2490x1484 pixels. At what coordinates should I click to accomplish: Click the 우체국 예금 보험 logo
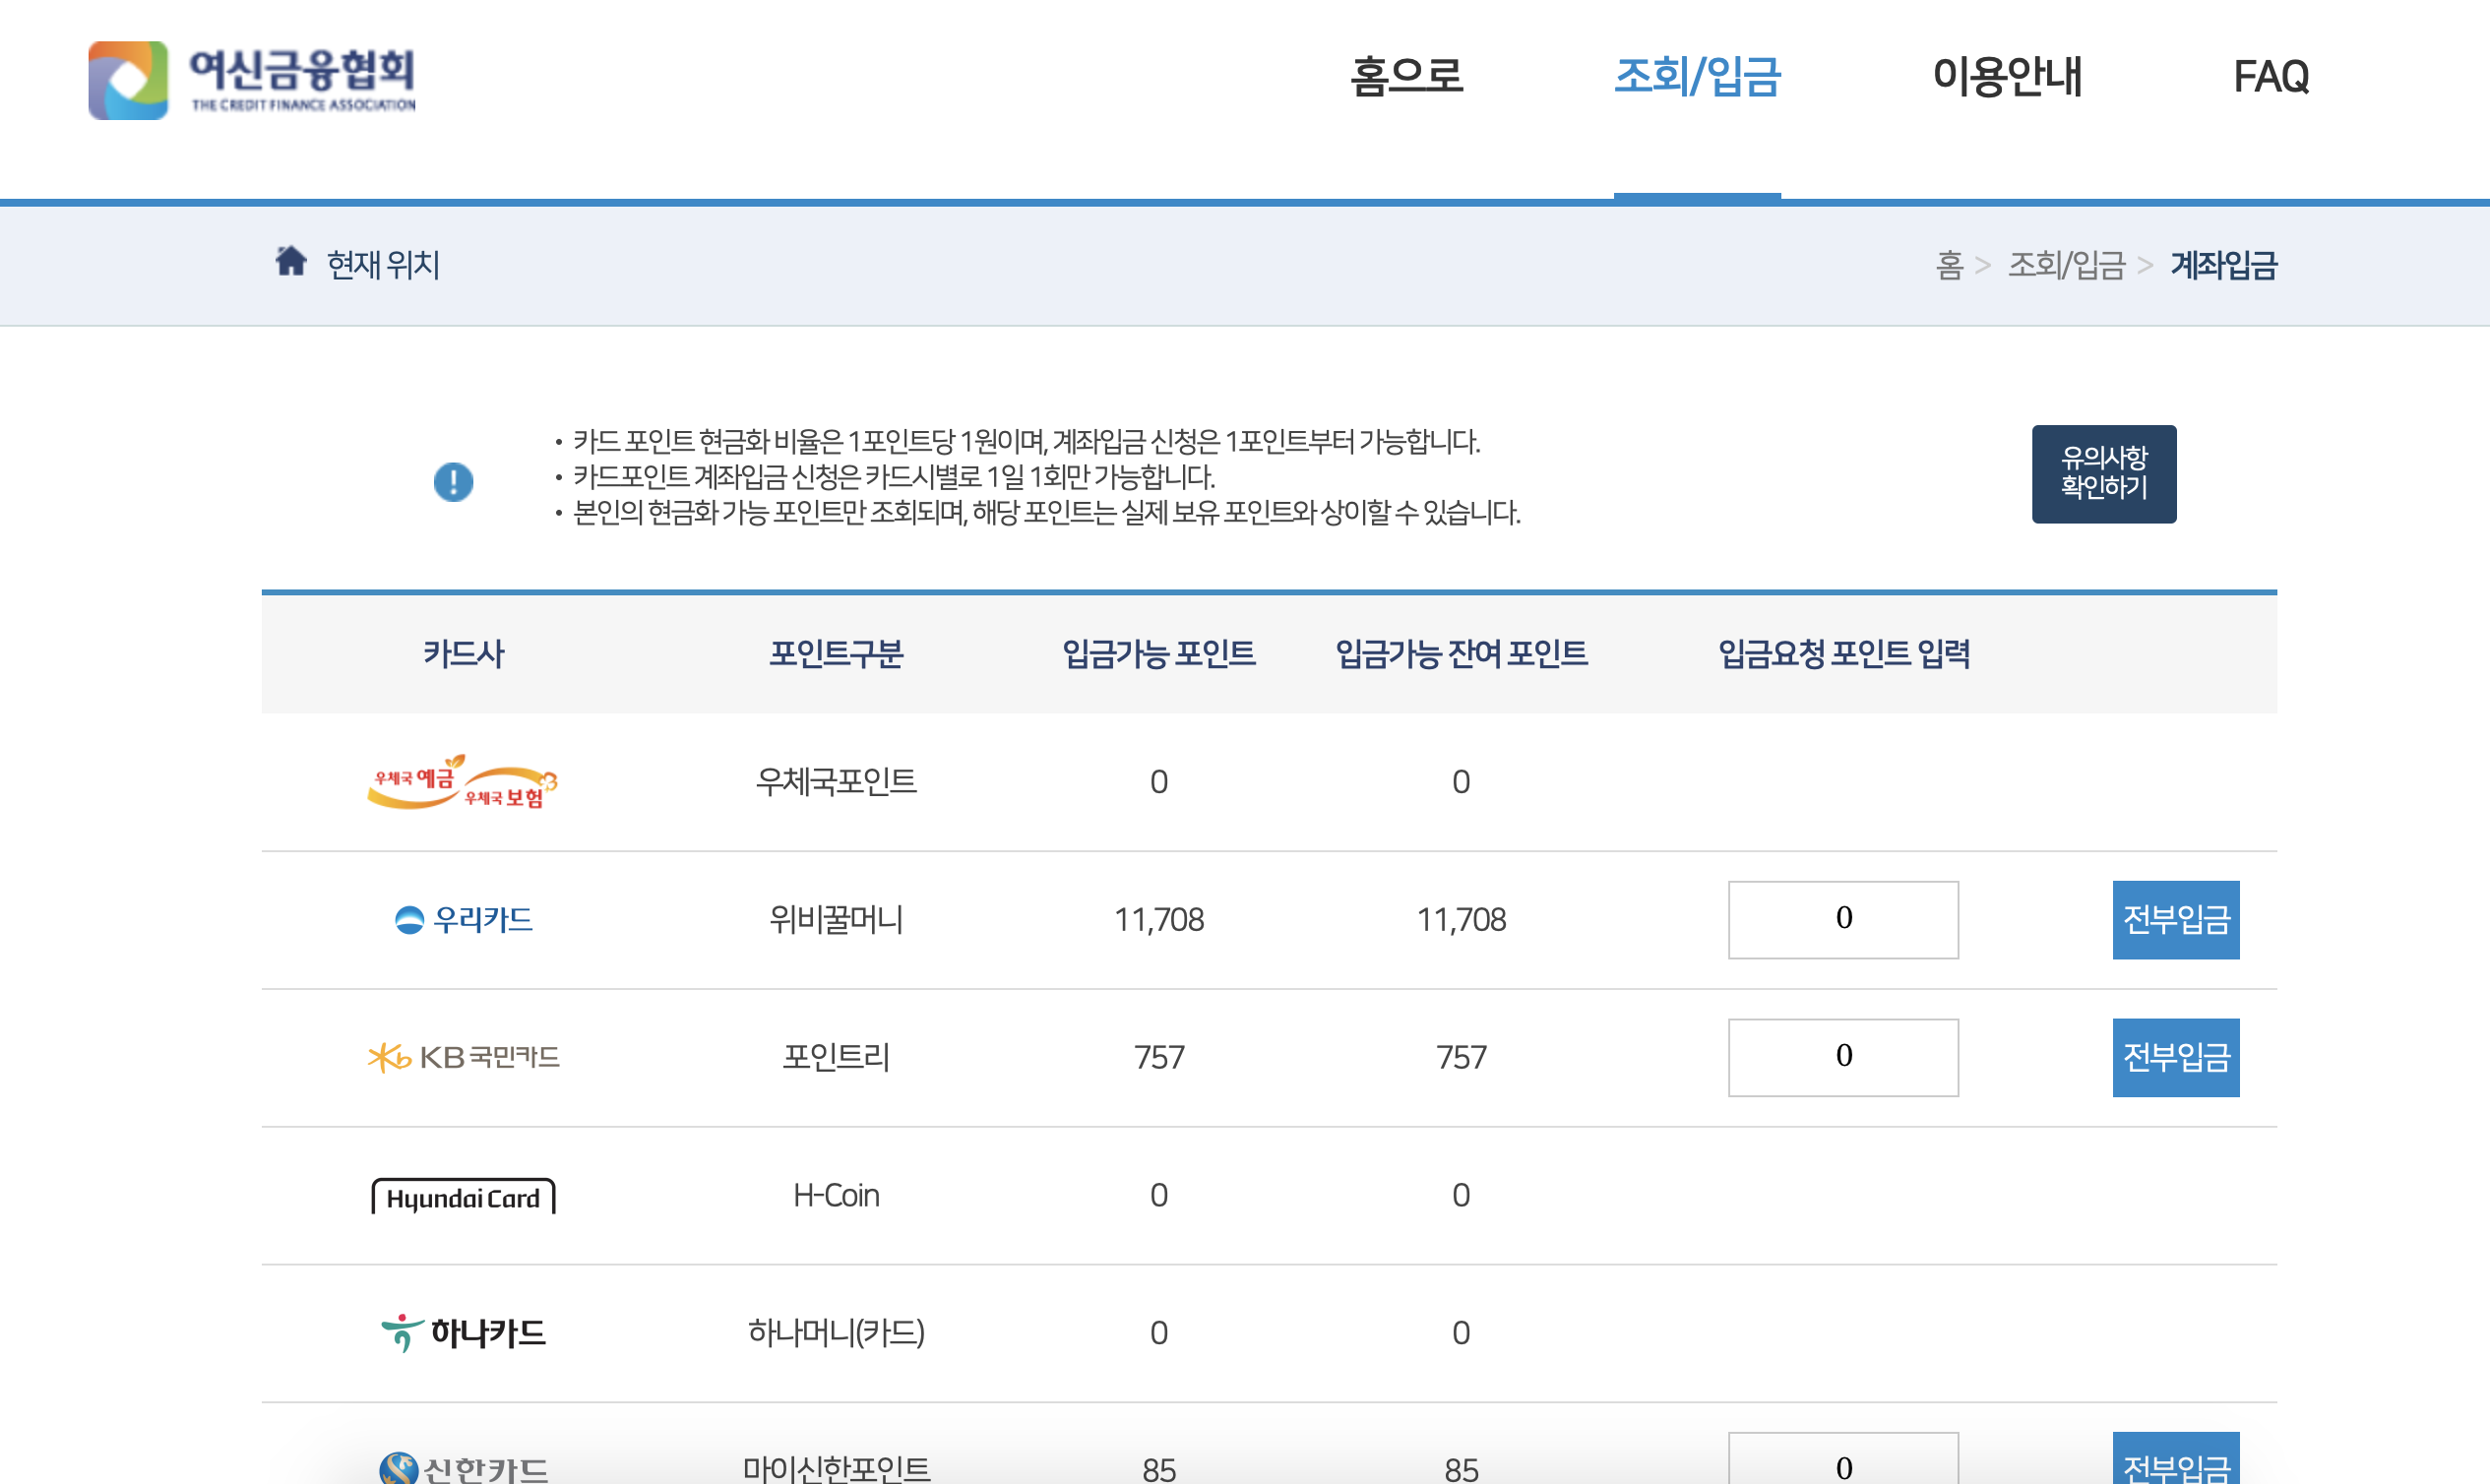(x=463, y=782)
